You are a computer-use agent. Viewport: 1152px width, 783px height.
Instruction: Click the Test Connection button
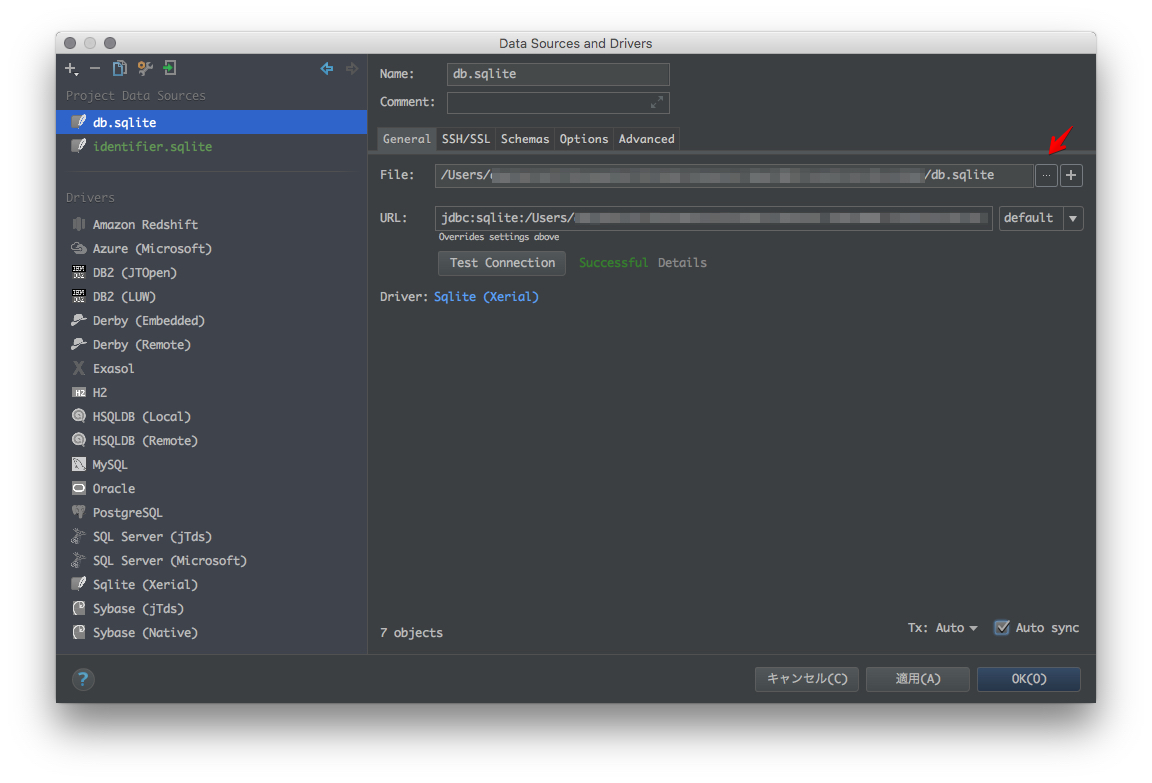(502, 263)
